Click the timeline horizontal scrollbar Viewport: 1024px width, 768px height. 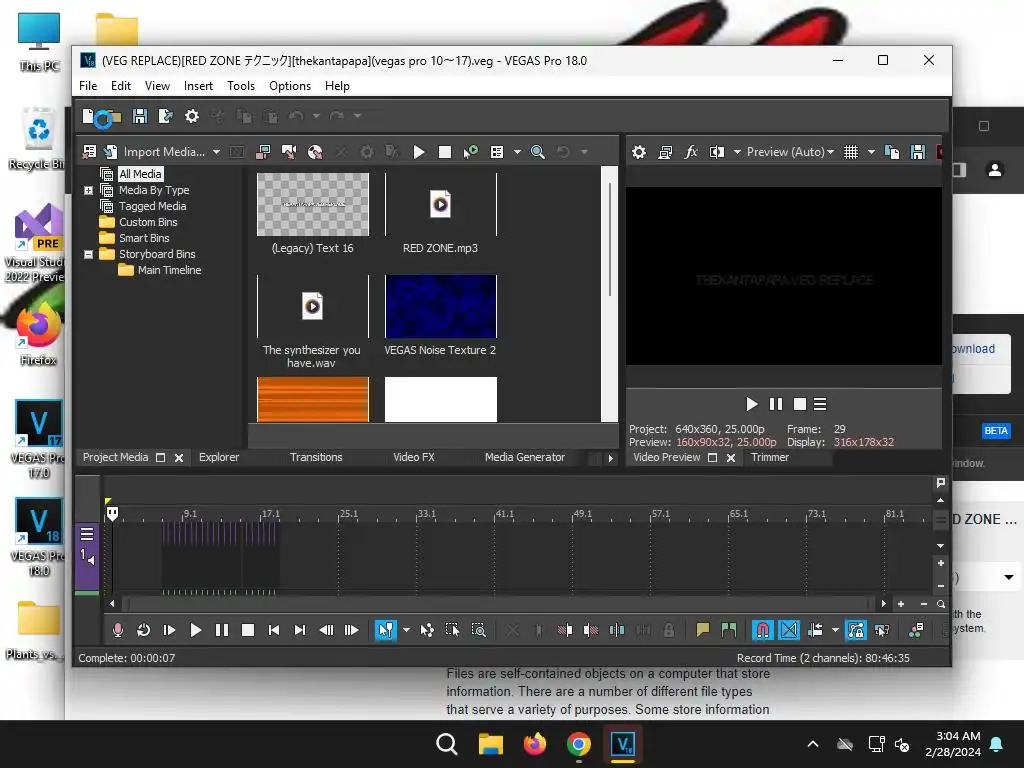click(x=498, y=604)
